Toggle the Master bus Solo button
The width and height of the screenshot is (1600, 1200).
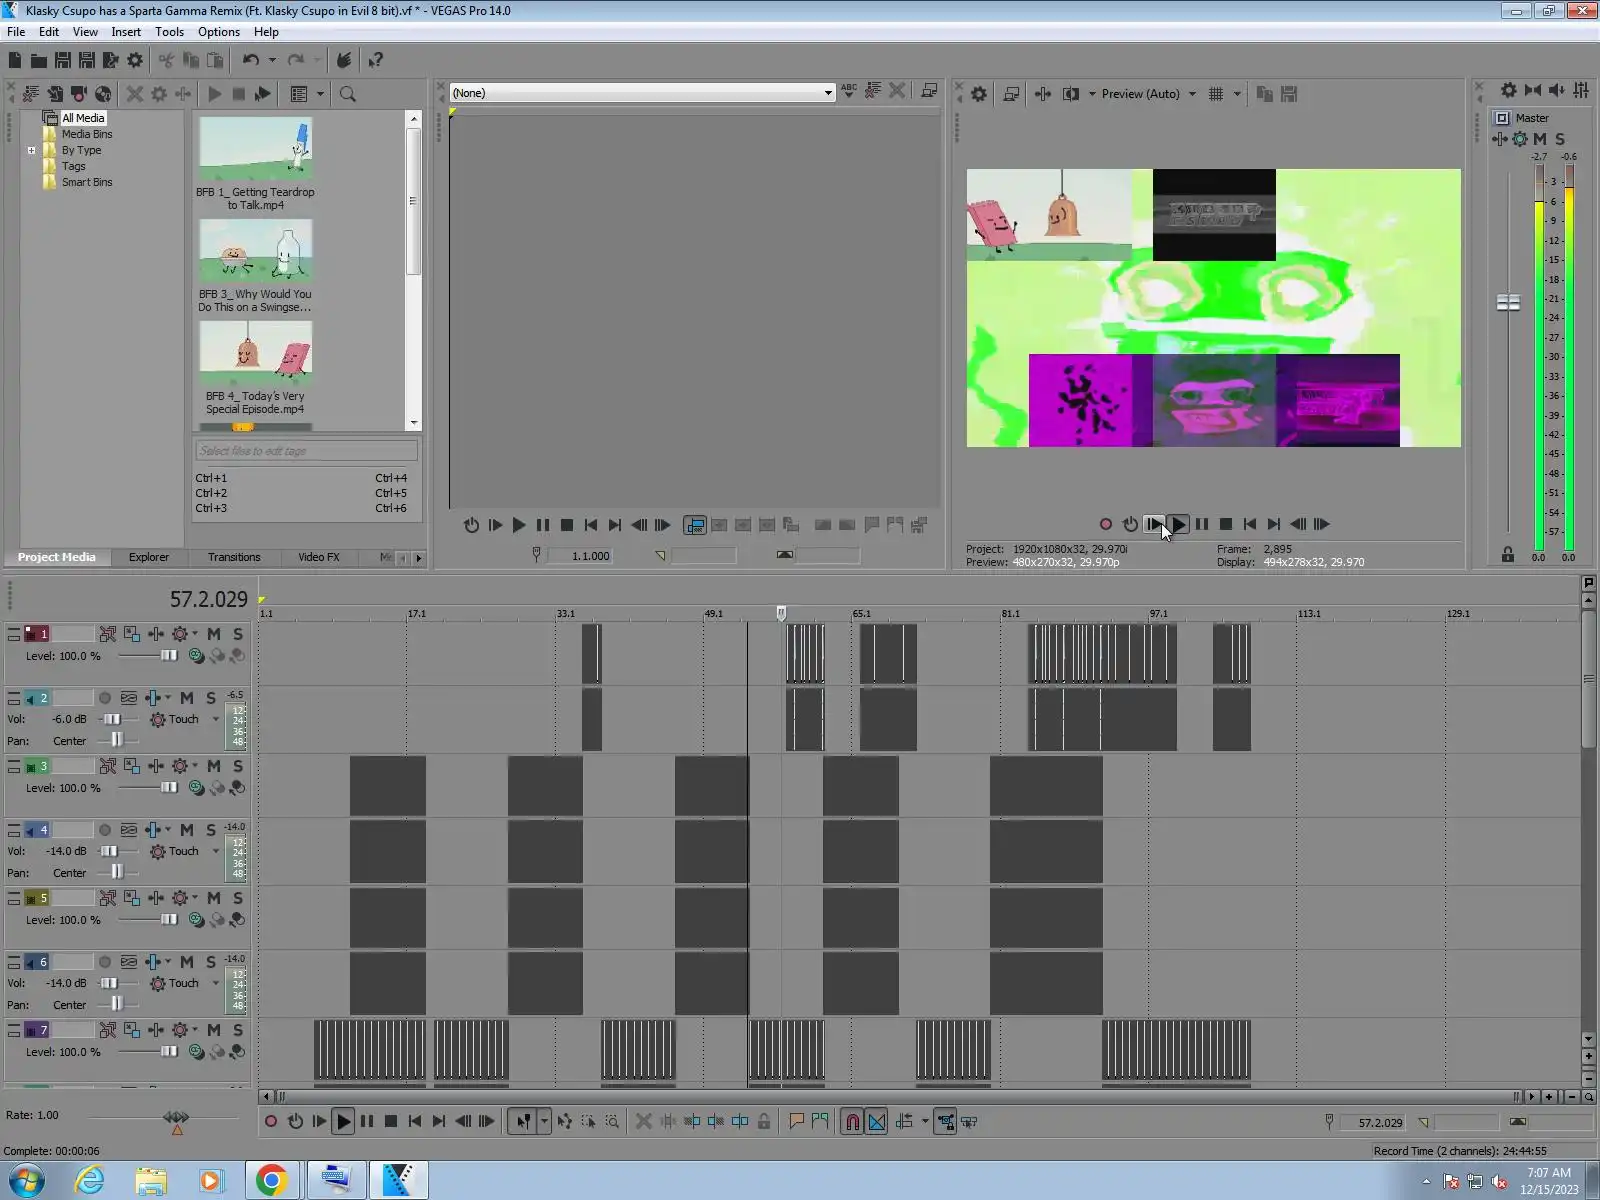[x=1560, y=139]
